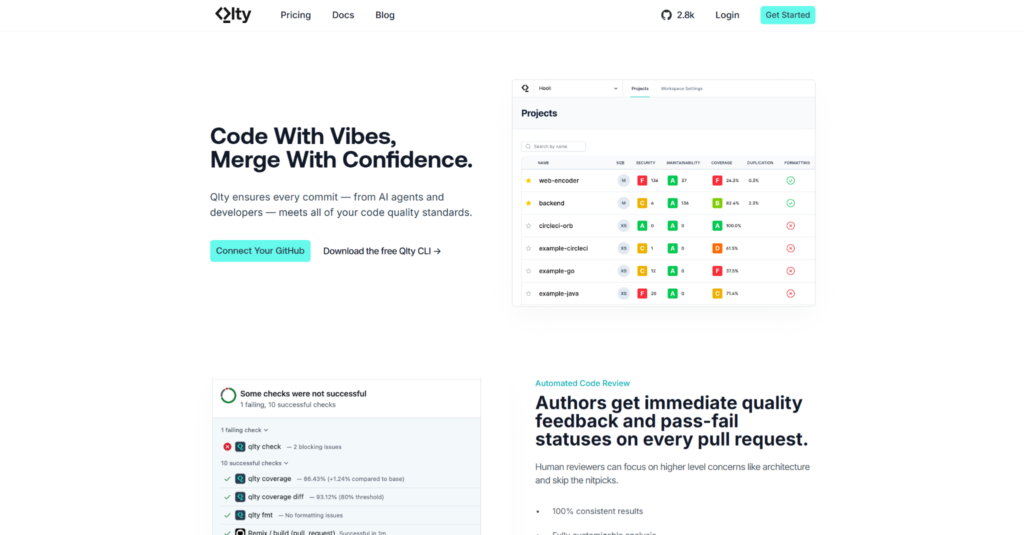The height and width of the screenshot is (535, 1024).
Task: Click the green checkmark beside qlty coverage
Action: [x=227, y=479]
